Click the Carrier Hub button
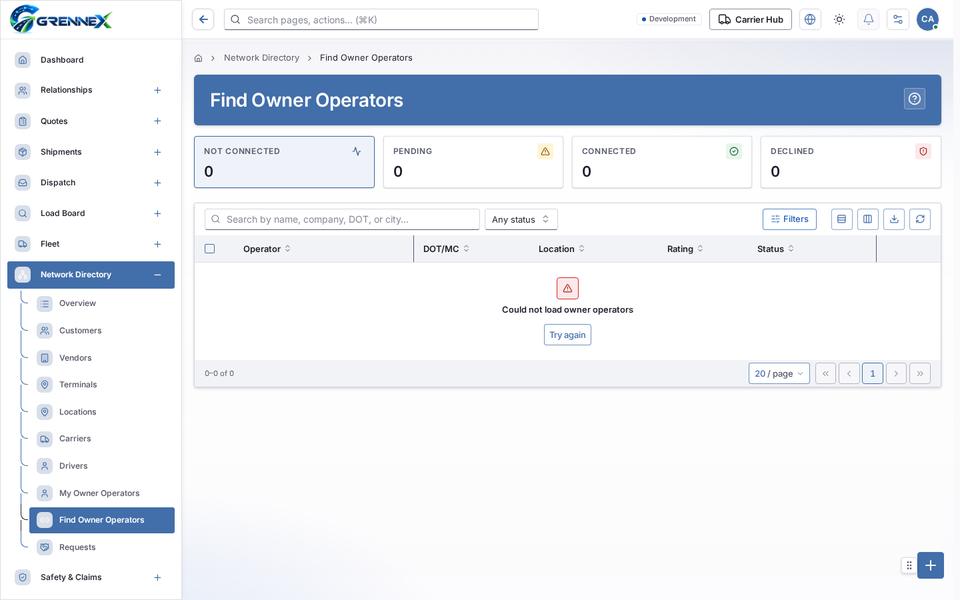Image resolution: width=960 pixels, height=600 pixels. (750, 20)
